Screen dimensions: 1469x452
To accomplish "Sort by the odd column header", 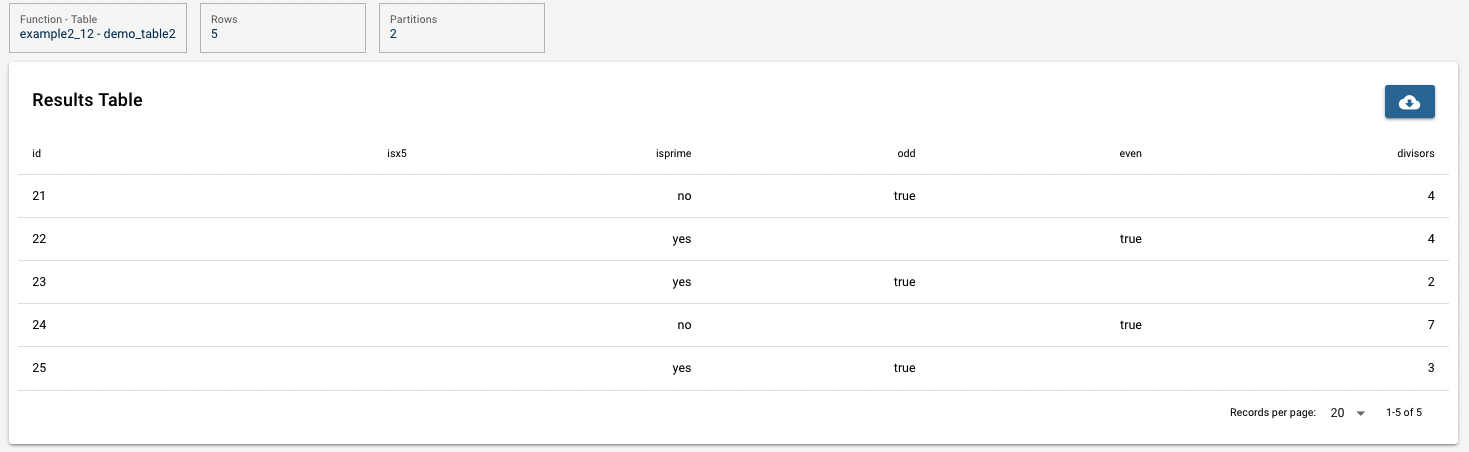I will pos(906,154).
